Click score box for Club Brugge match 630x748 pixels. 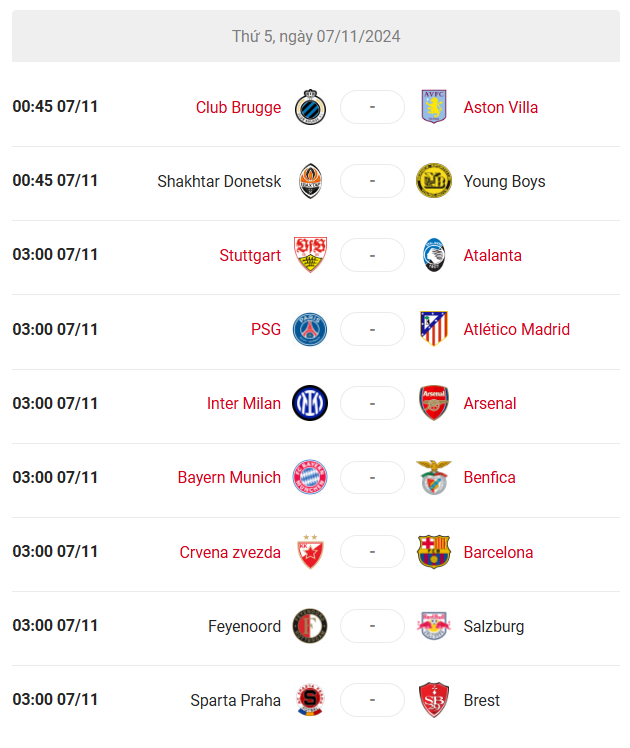pos(372,107)
